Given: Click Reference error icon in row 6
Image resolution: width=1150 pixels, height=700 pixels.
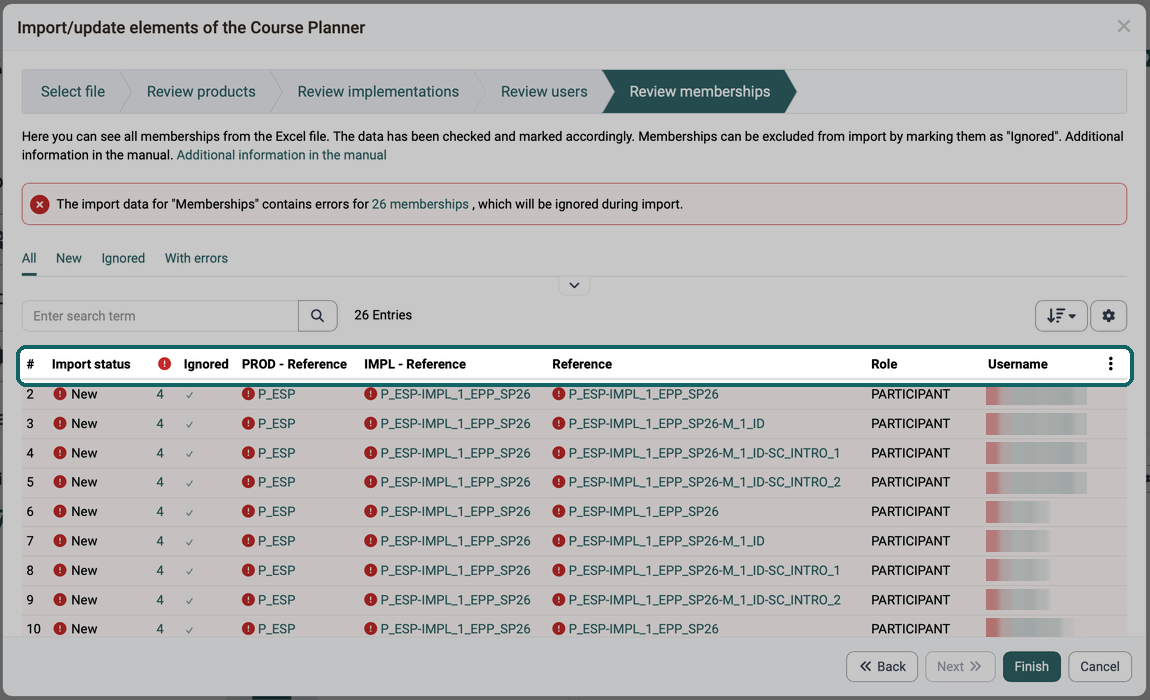Looking at the screenshot, I should coord(559,511).
